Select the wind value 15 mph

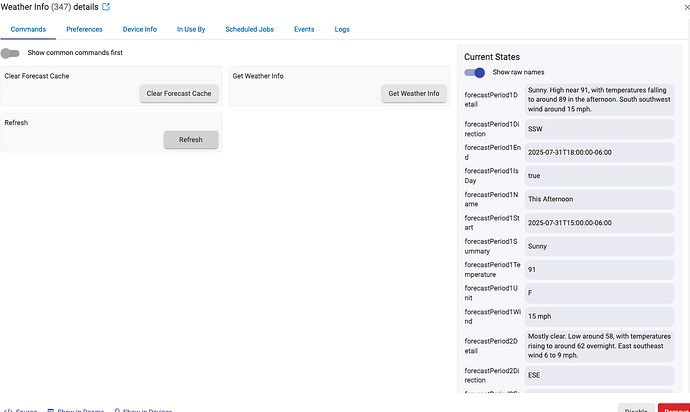point(599,316)
